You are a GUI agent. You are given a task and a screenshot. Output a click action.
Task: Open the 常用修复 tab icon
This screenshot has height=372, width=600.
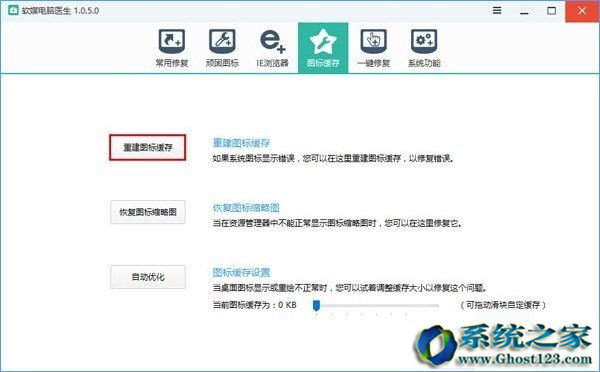[172, 41]
